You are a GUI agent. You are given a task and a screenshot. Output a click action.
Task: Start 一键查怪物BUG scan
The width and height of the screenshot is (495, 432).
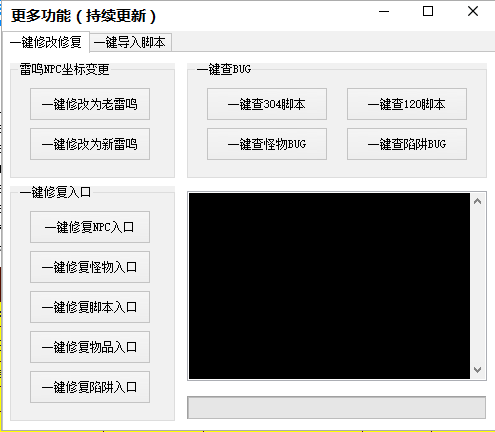[x=267, y=144]
